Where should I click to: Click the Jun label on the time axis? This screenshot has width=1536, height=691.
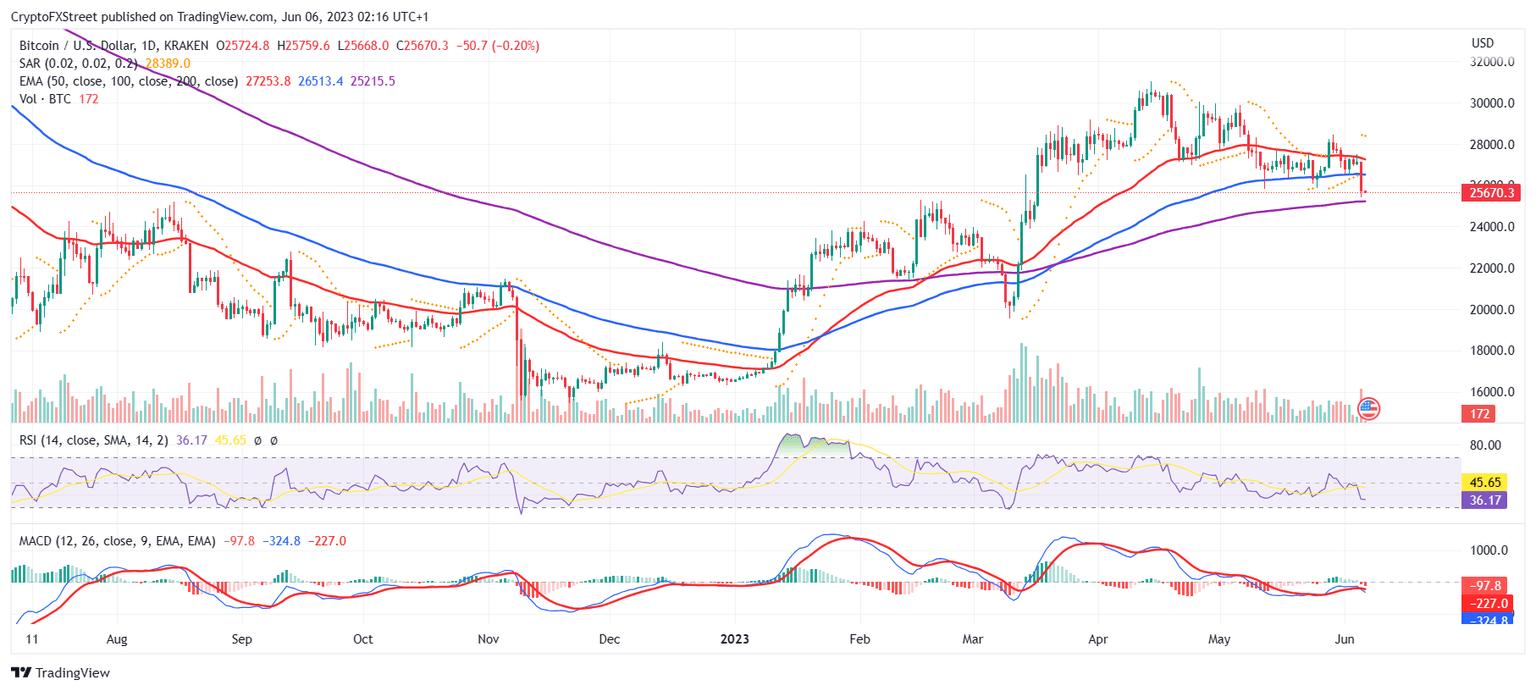point(1344,638)
